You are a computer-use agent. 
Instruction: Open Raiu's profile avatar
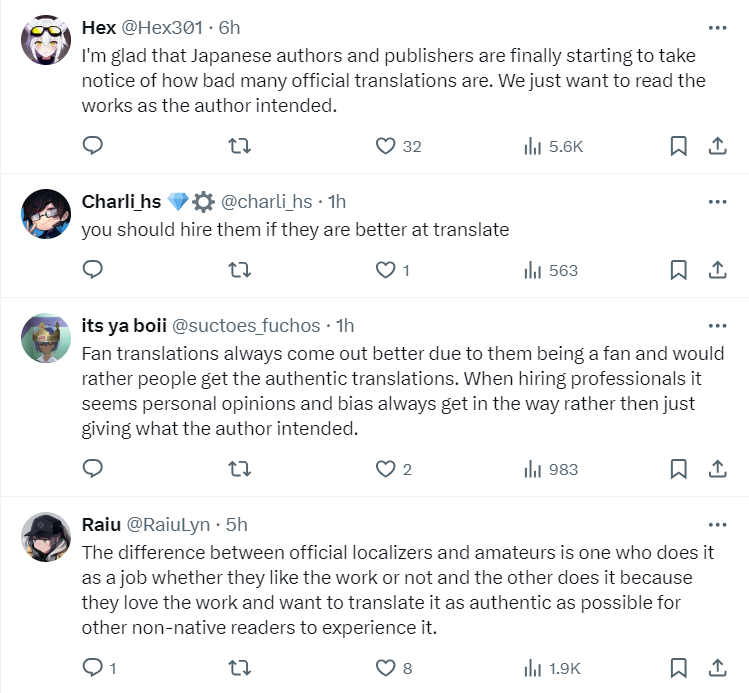pos(45,541)
